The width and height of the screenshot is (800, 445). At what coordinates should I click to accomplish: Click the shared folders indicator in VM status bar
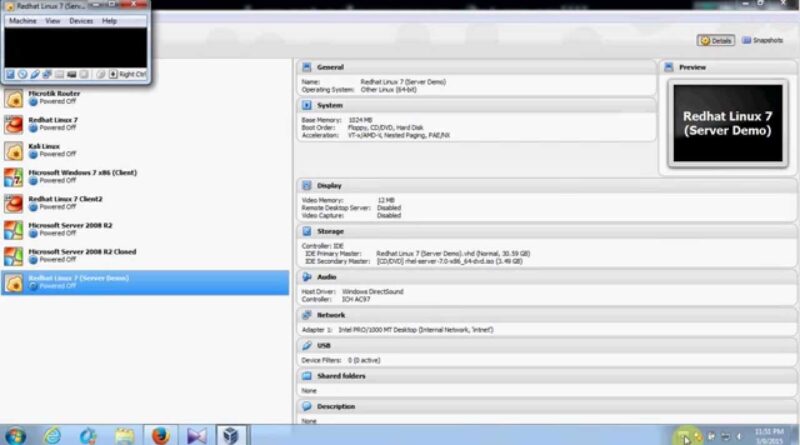[x=59, y=75]
